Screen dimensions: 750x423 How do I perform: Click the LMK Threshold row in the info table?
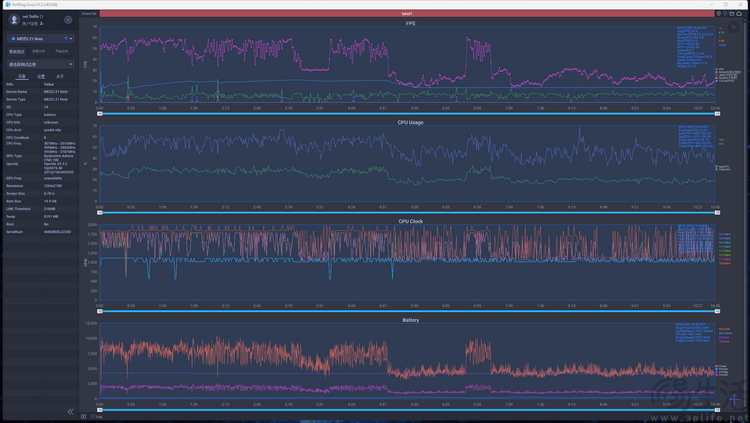(40, 209)
